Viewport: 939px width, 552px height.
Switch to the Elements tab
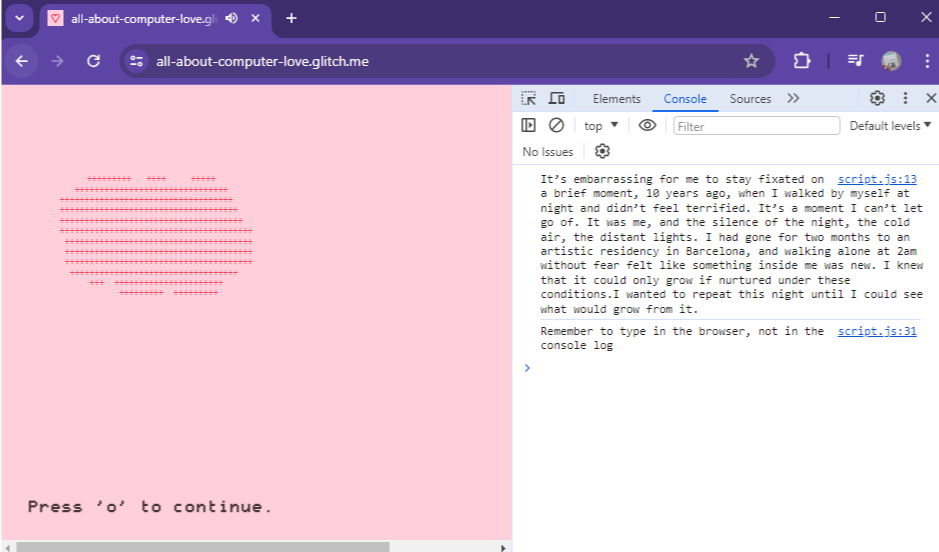(616, 99)
